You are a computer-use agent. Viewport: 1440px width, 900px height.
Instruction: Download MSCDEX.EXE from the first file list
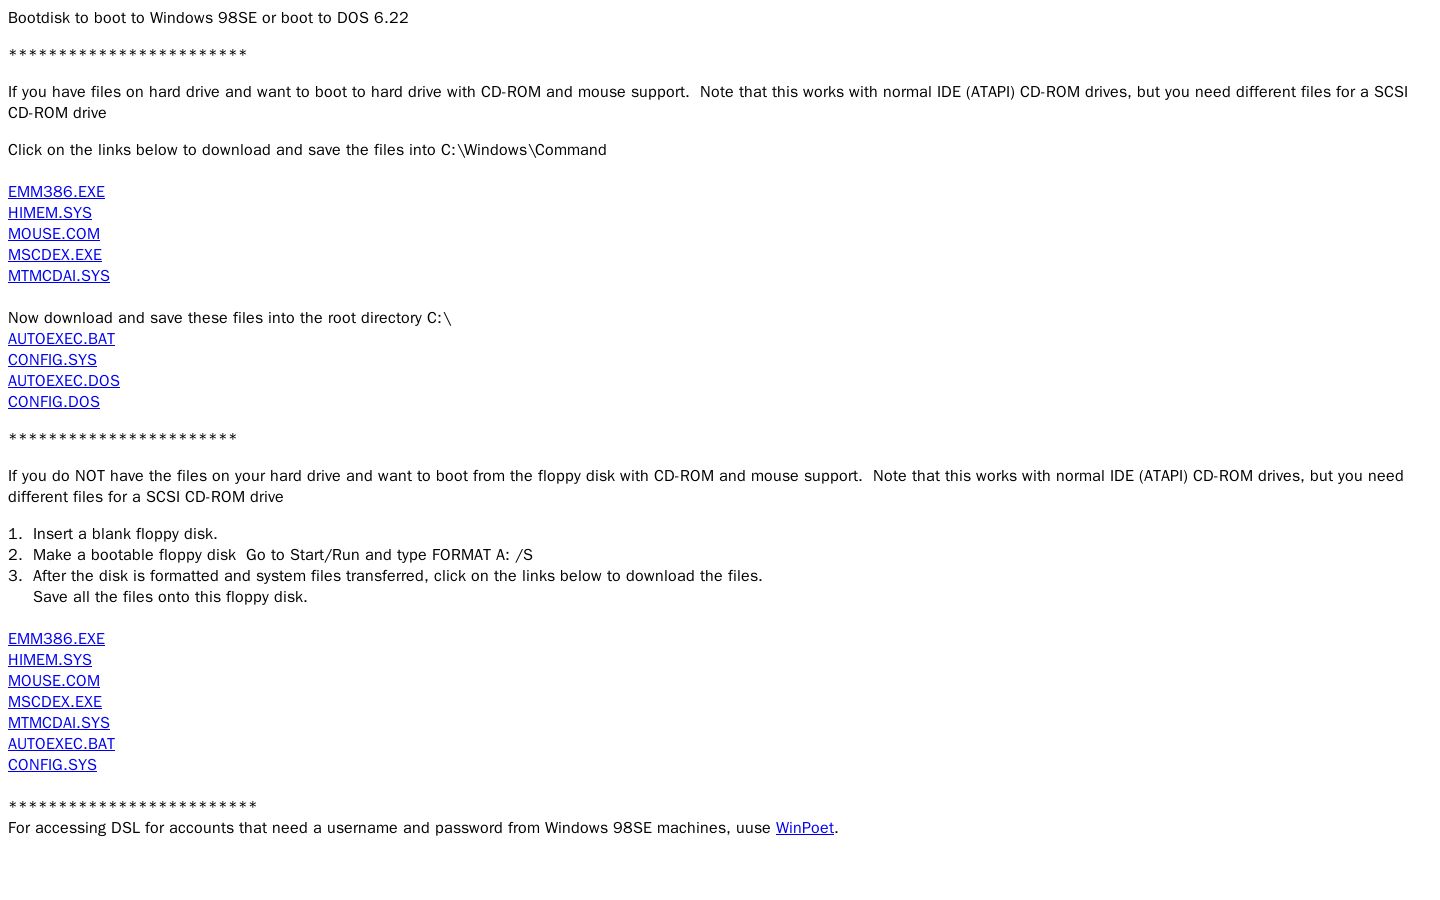[55, 255]
